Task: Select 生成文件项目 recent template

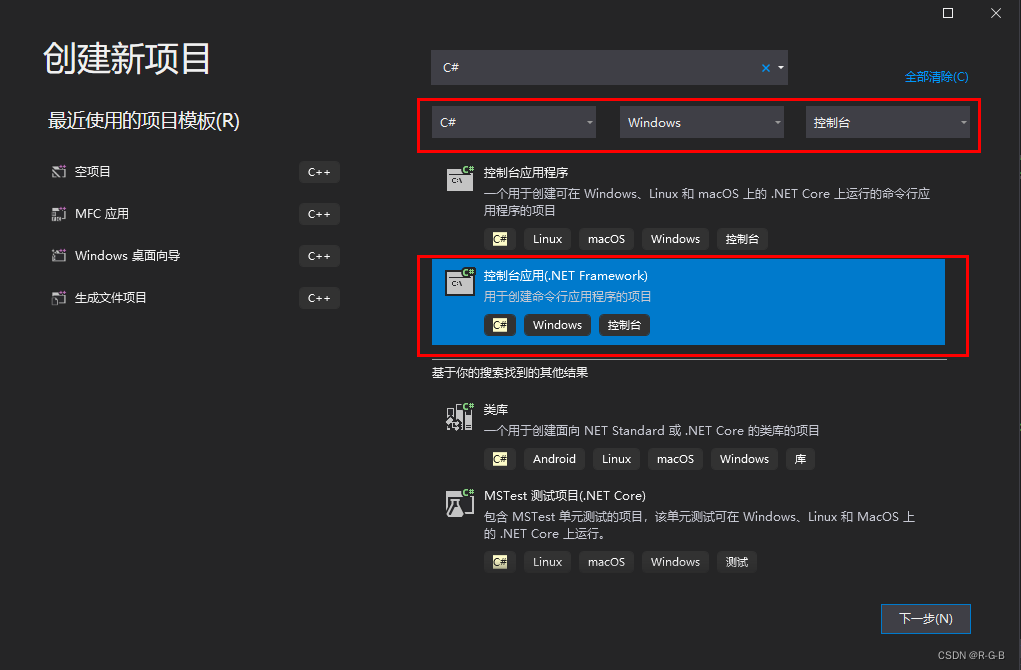Action: [x=195, y=298]
